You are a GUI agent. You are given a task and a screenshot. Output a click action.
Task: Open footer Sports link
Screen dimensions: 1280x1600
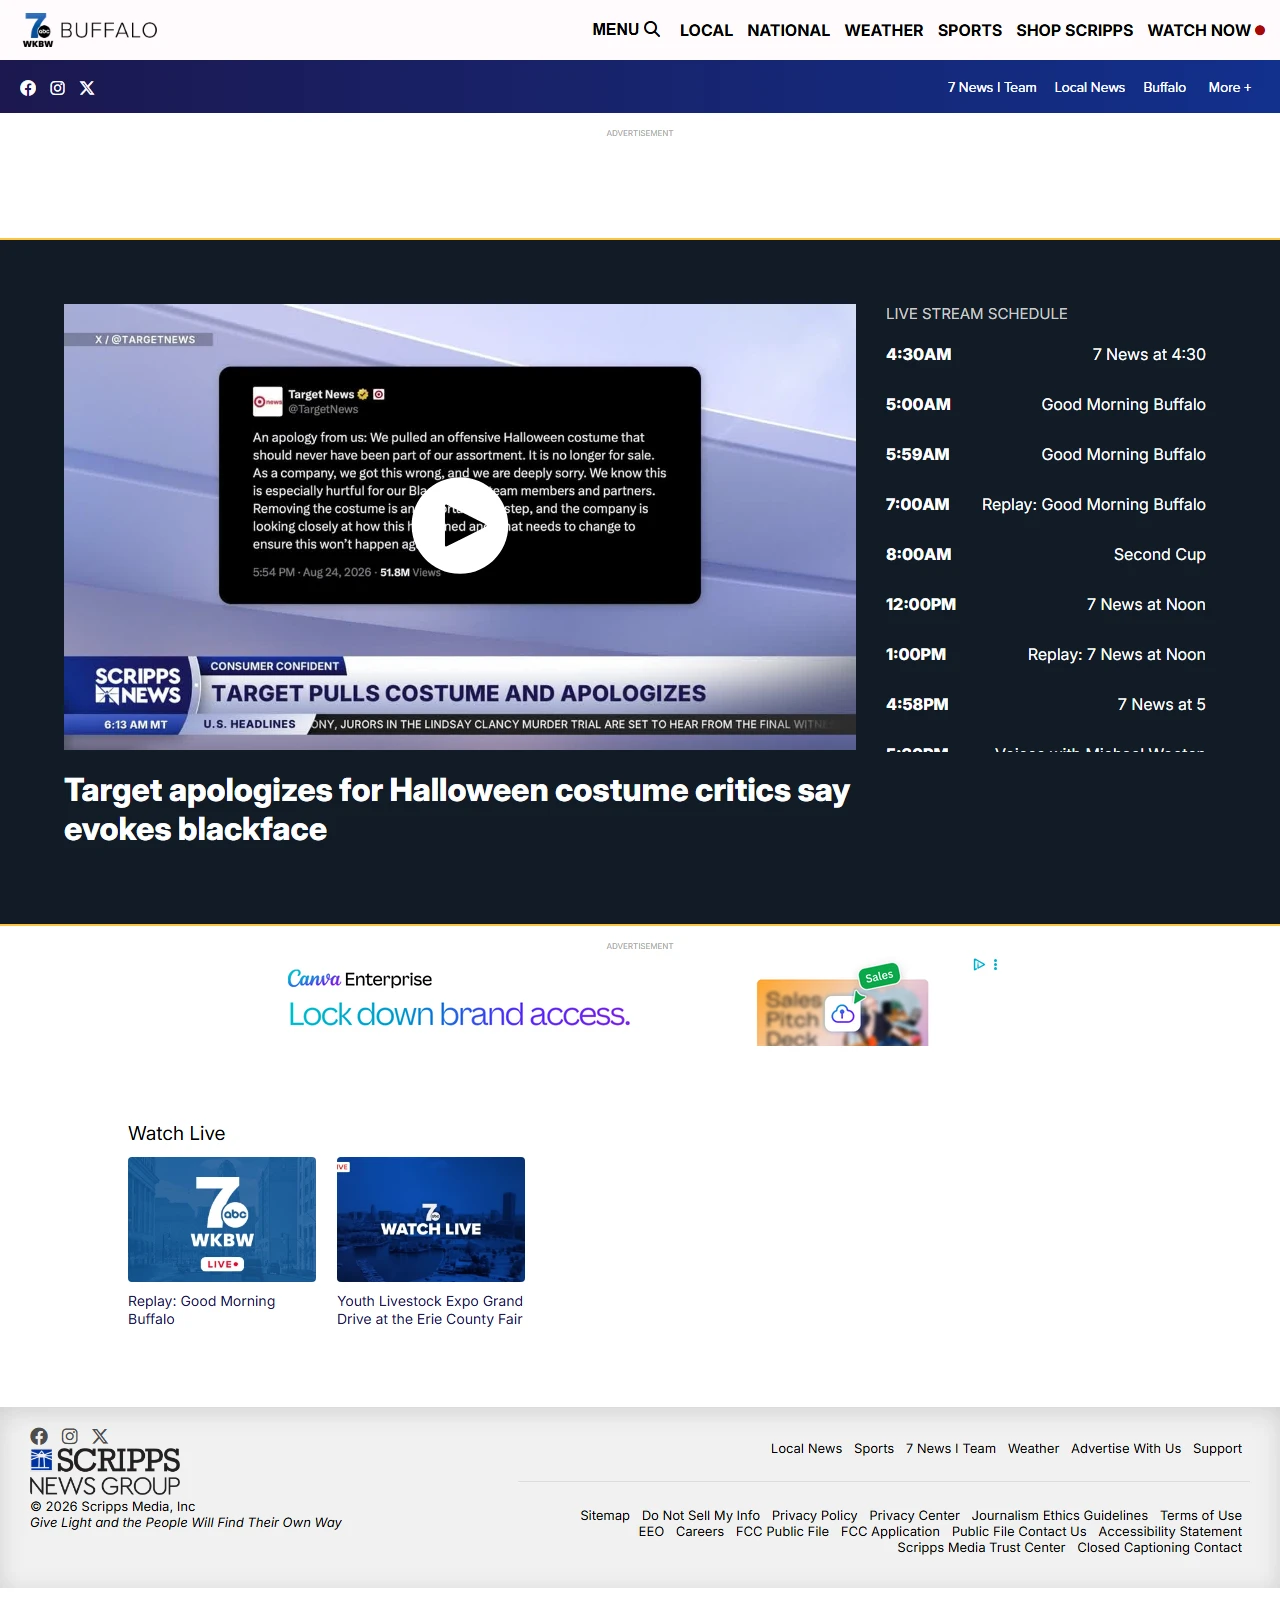[874, 1448]
